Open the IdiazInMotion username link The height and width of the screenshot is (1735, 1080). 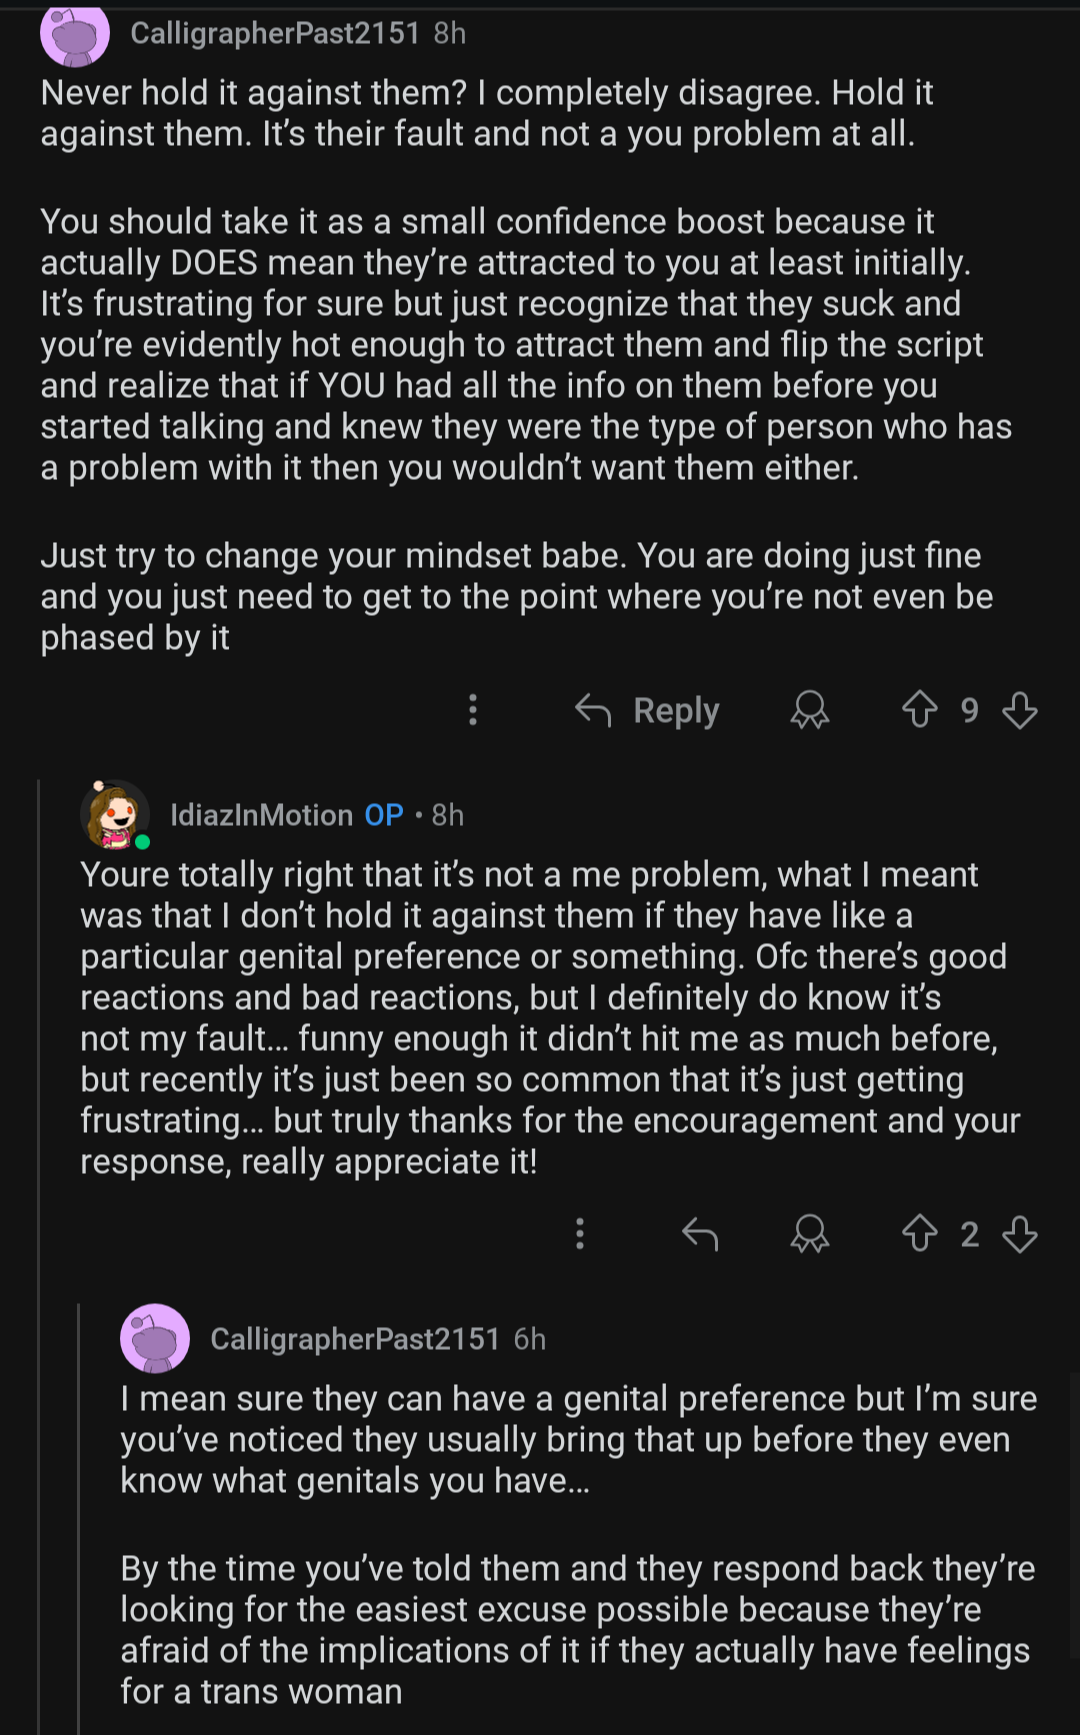point(262,815)
